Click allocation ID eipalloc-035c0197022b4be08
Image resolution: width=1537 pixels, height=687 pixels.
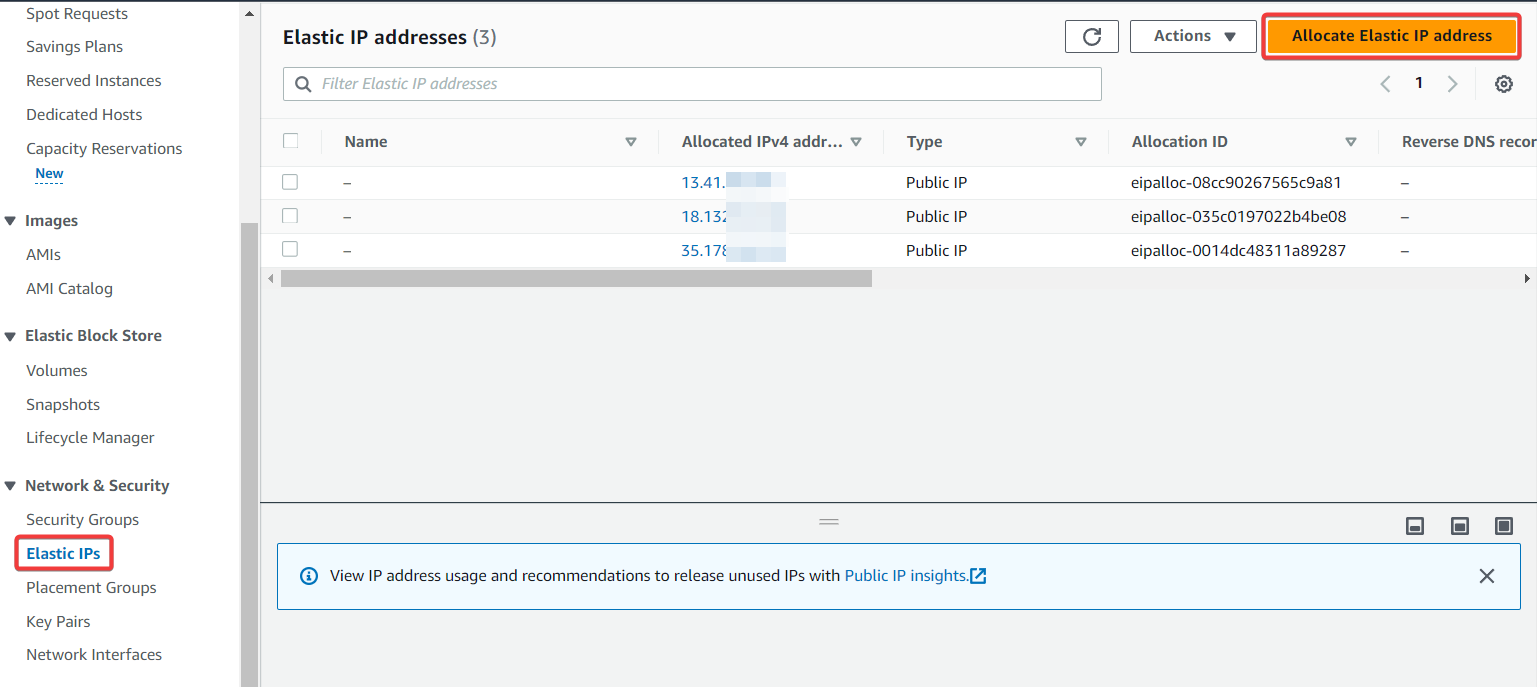click(1238, 217)
